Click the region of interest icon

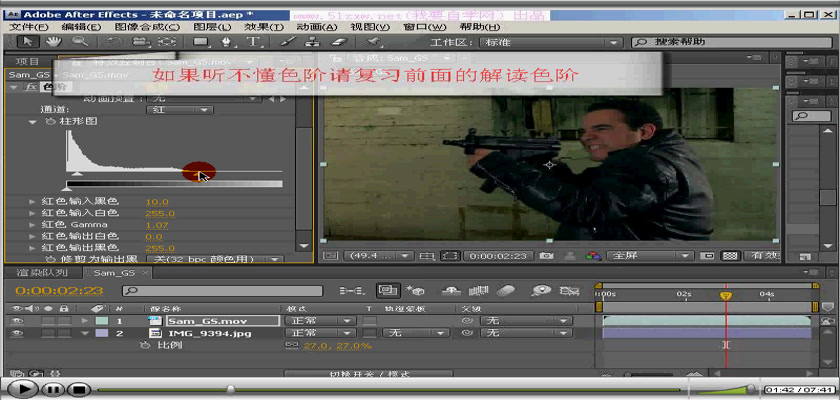click(450, 256)
